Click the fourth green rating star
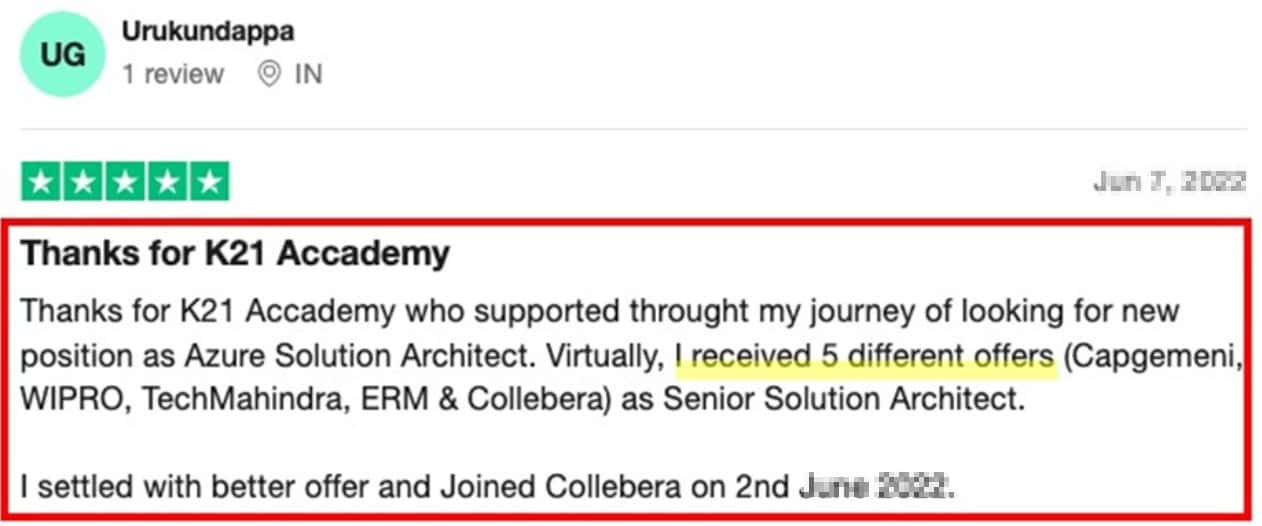Screen dimensions: 1262x526 pyautogui.click(x=167, y=182)
